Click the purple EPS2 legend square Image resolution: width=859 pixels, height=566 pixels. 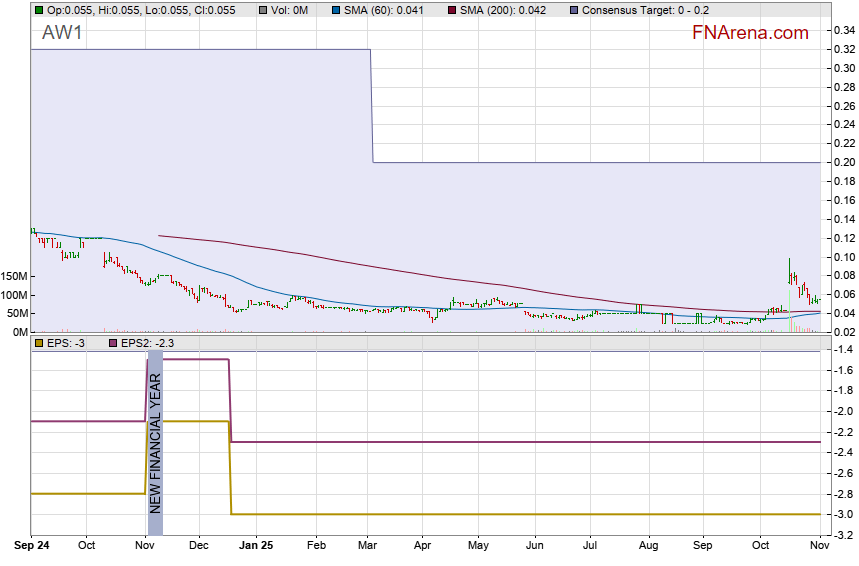(111, 343)
